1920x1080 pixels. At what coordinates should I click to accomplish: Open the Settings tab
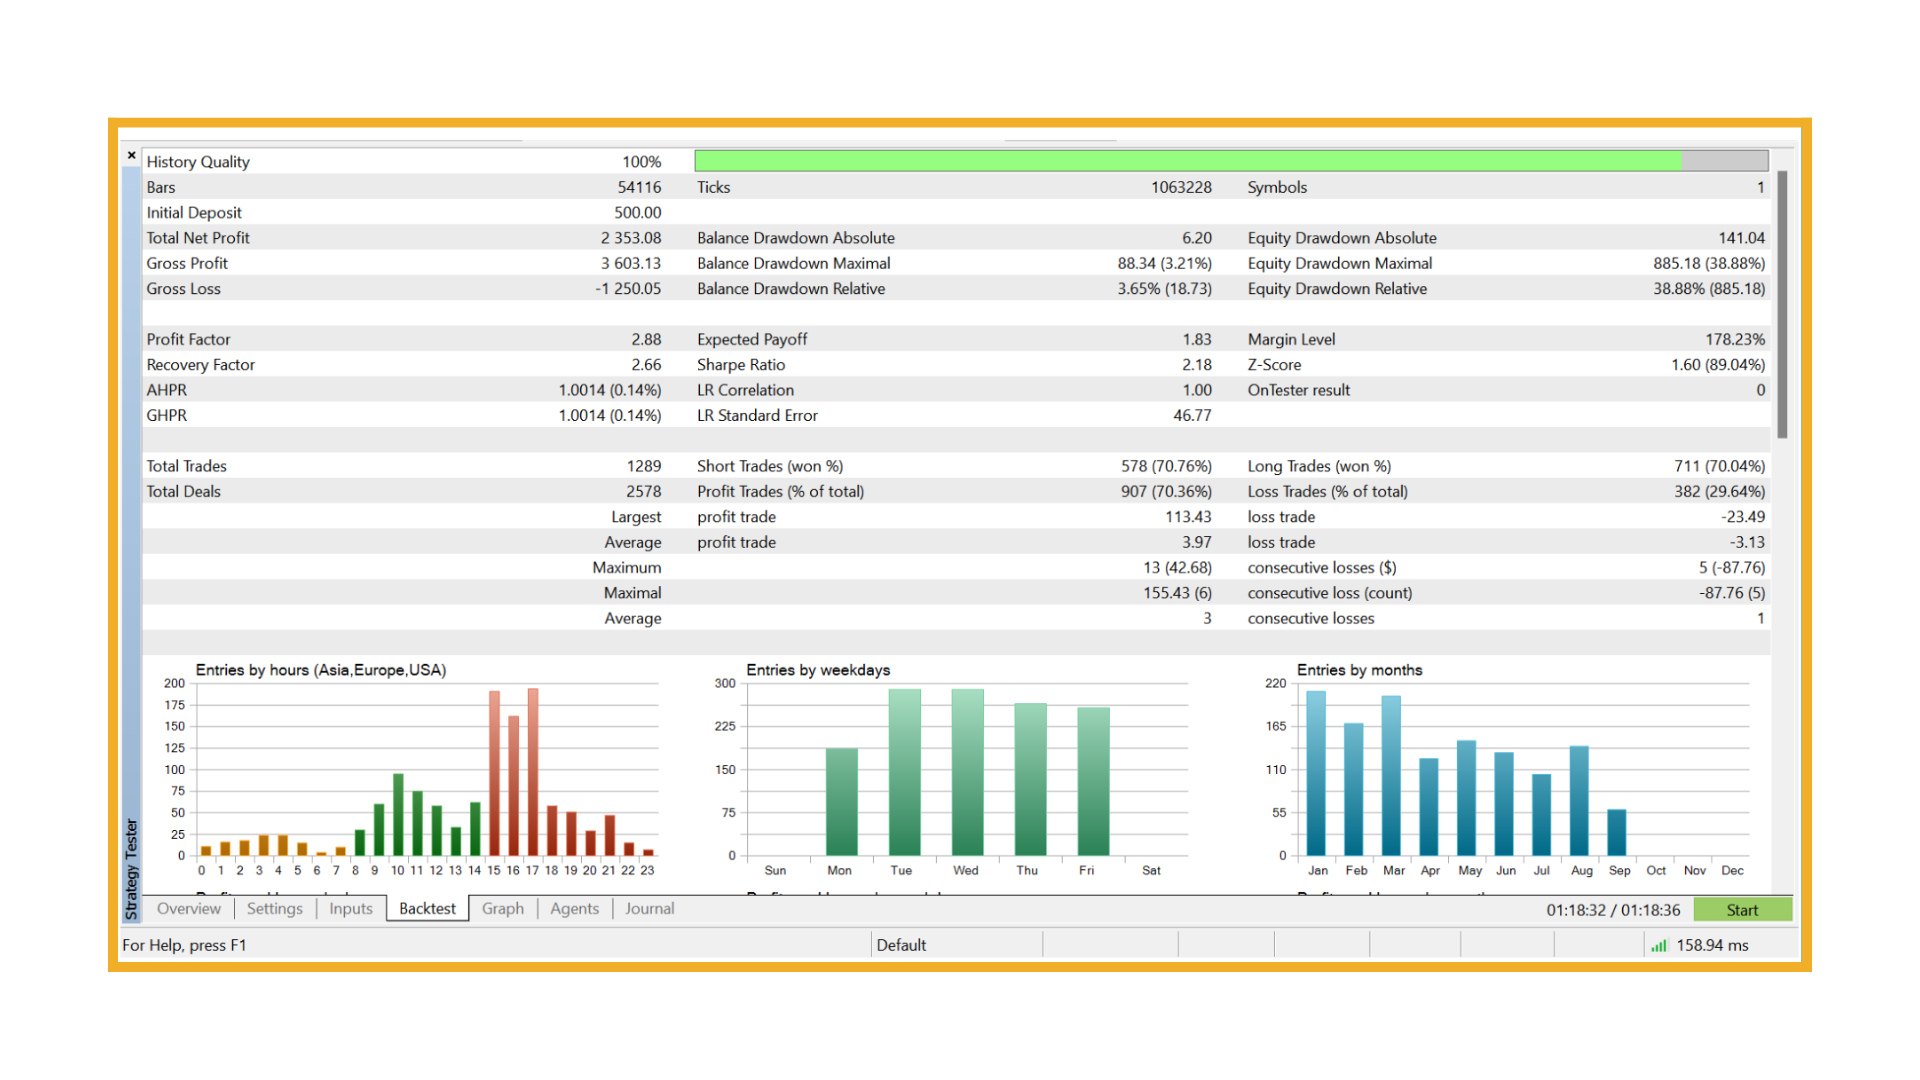point(274,909)
